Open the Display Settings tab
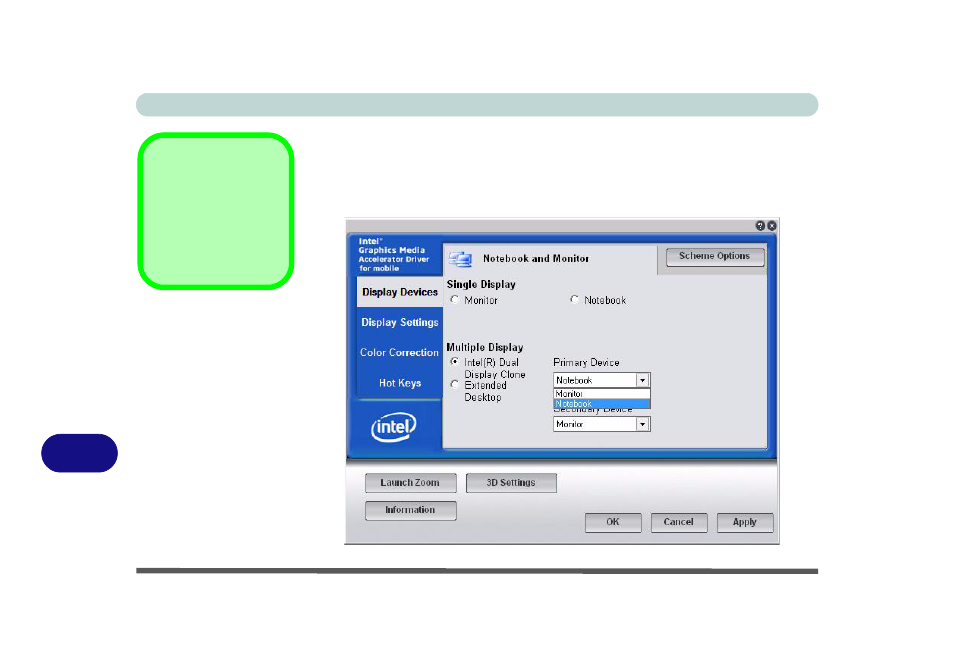Viewport: 954px width, 672px height. (400, 322)
